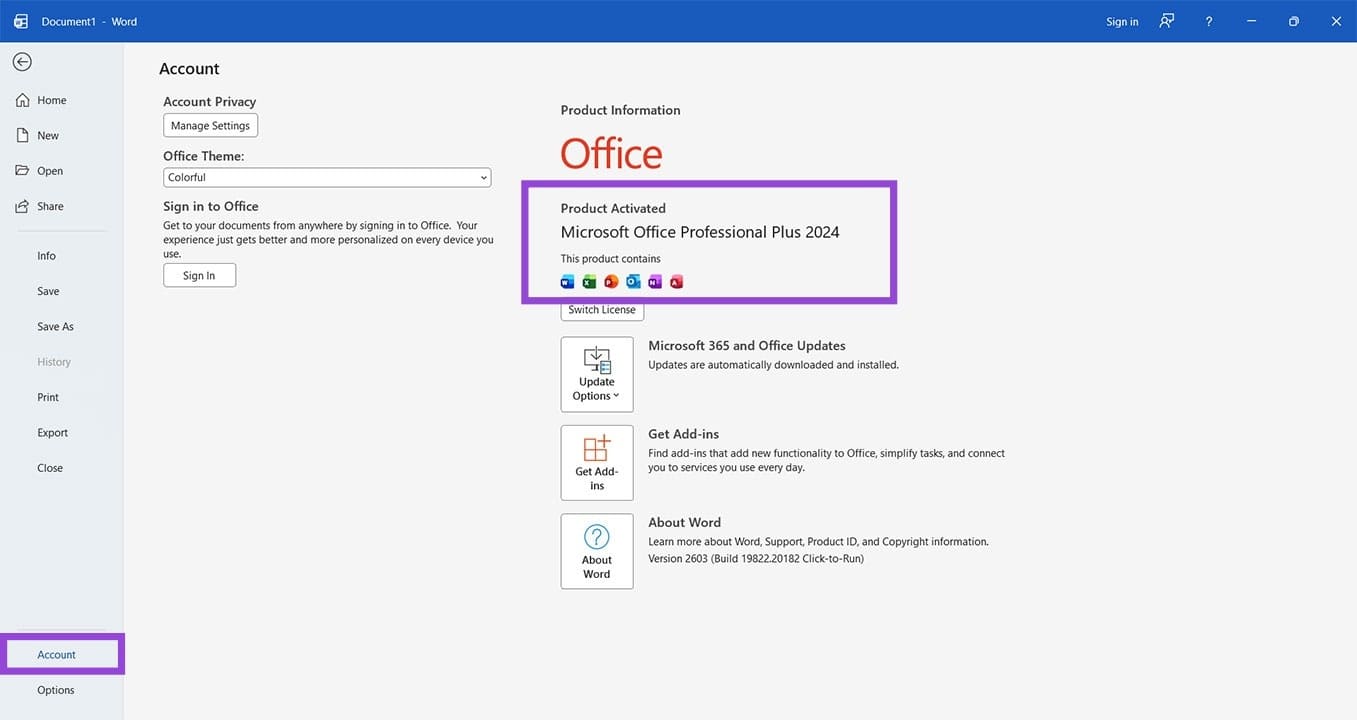The image size is (1357, 720).
Task: Click the Switch License button
Action: (601, 309)
